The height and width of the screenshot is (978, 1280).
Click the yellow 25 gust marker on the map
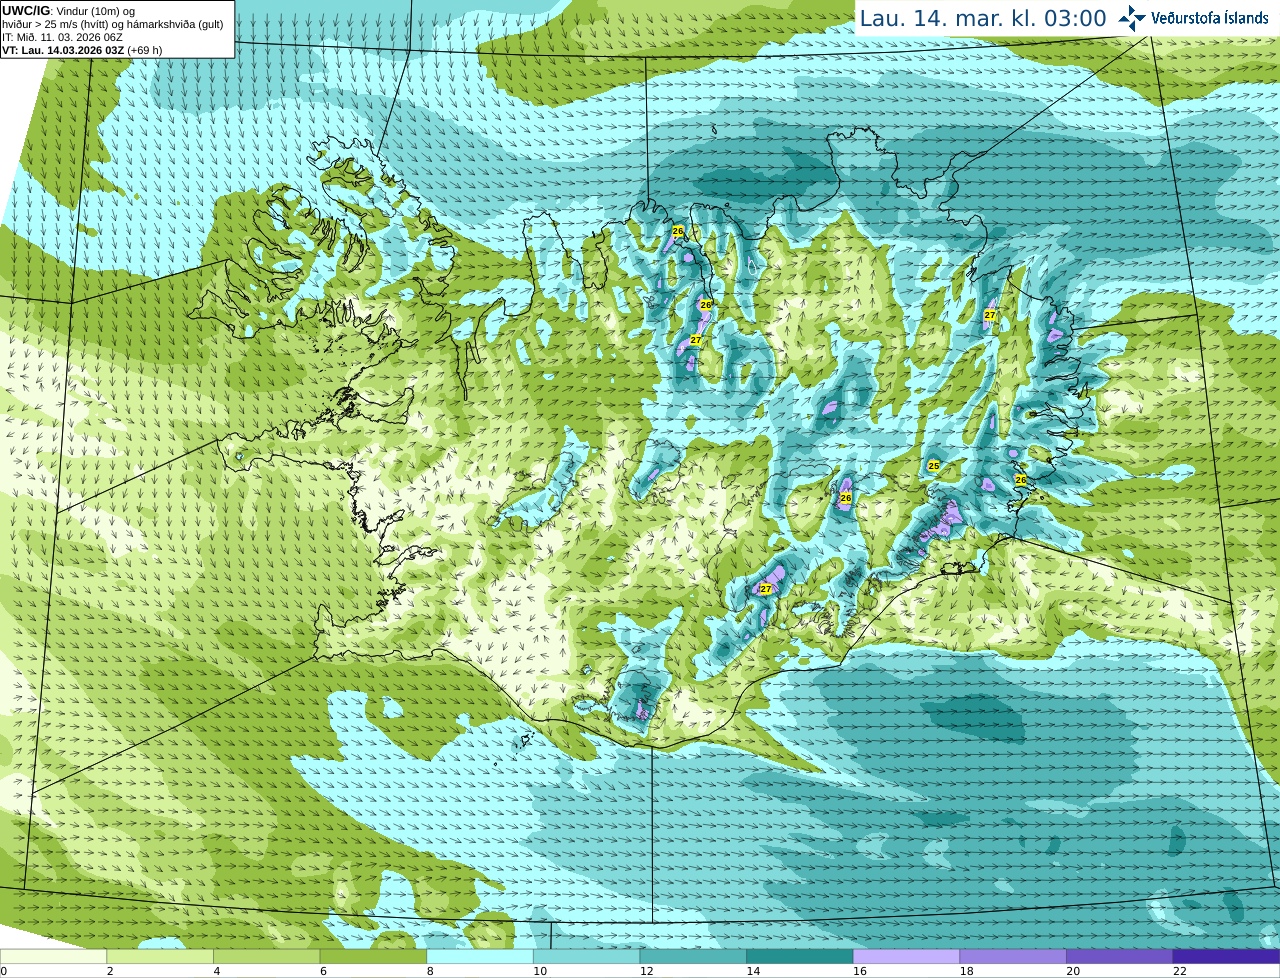point(934,466)
